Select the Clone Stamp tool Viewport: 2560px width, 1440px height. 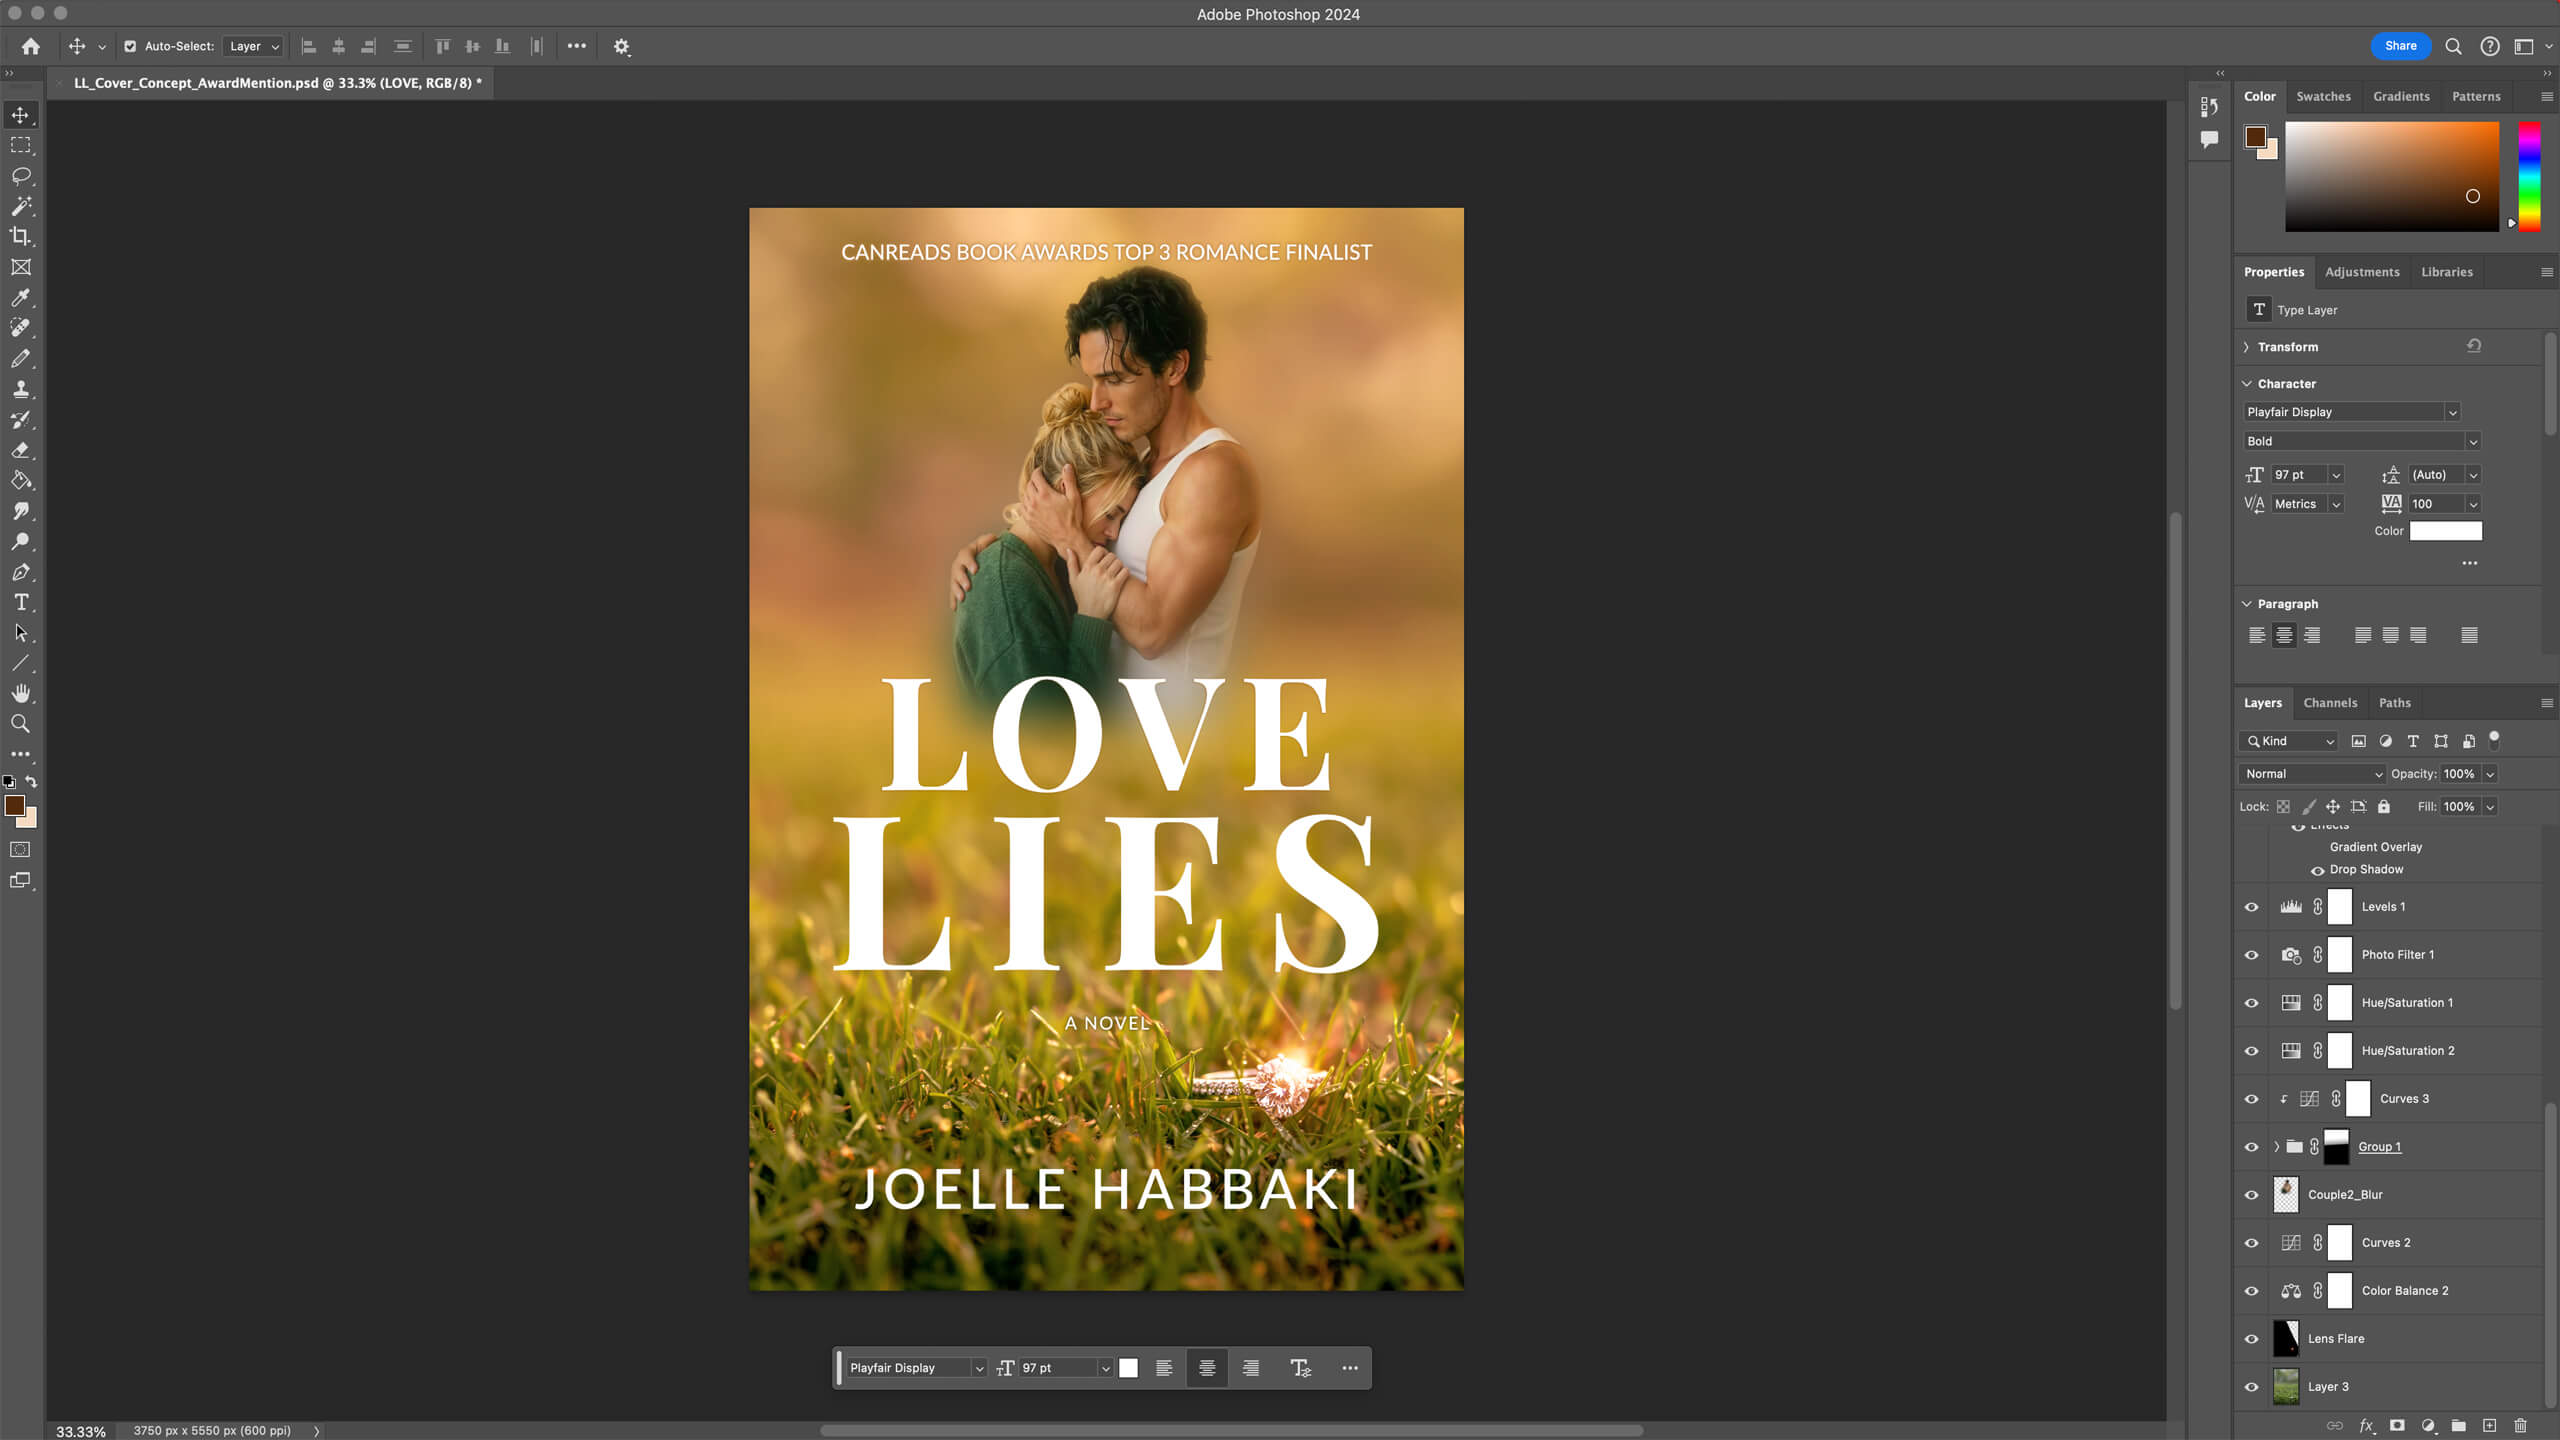click(20, 389)
